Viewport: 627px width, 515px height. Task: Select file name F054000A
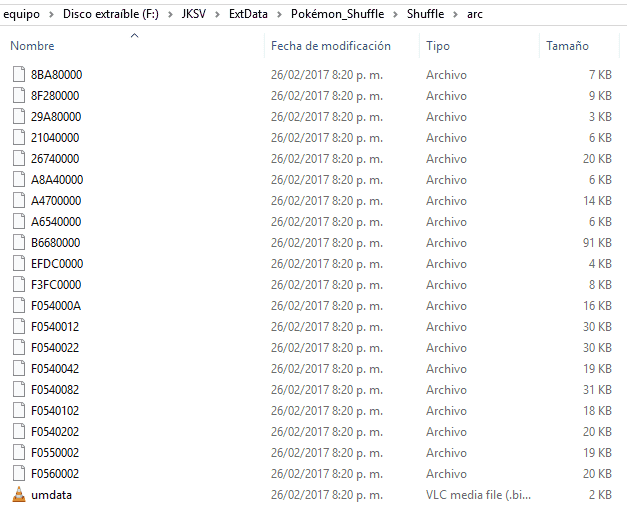coord(56,306)
